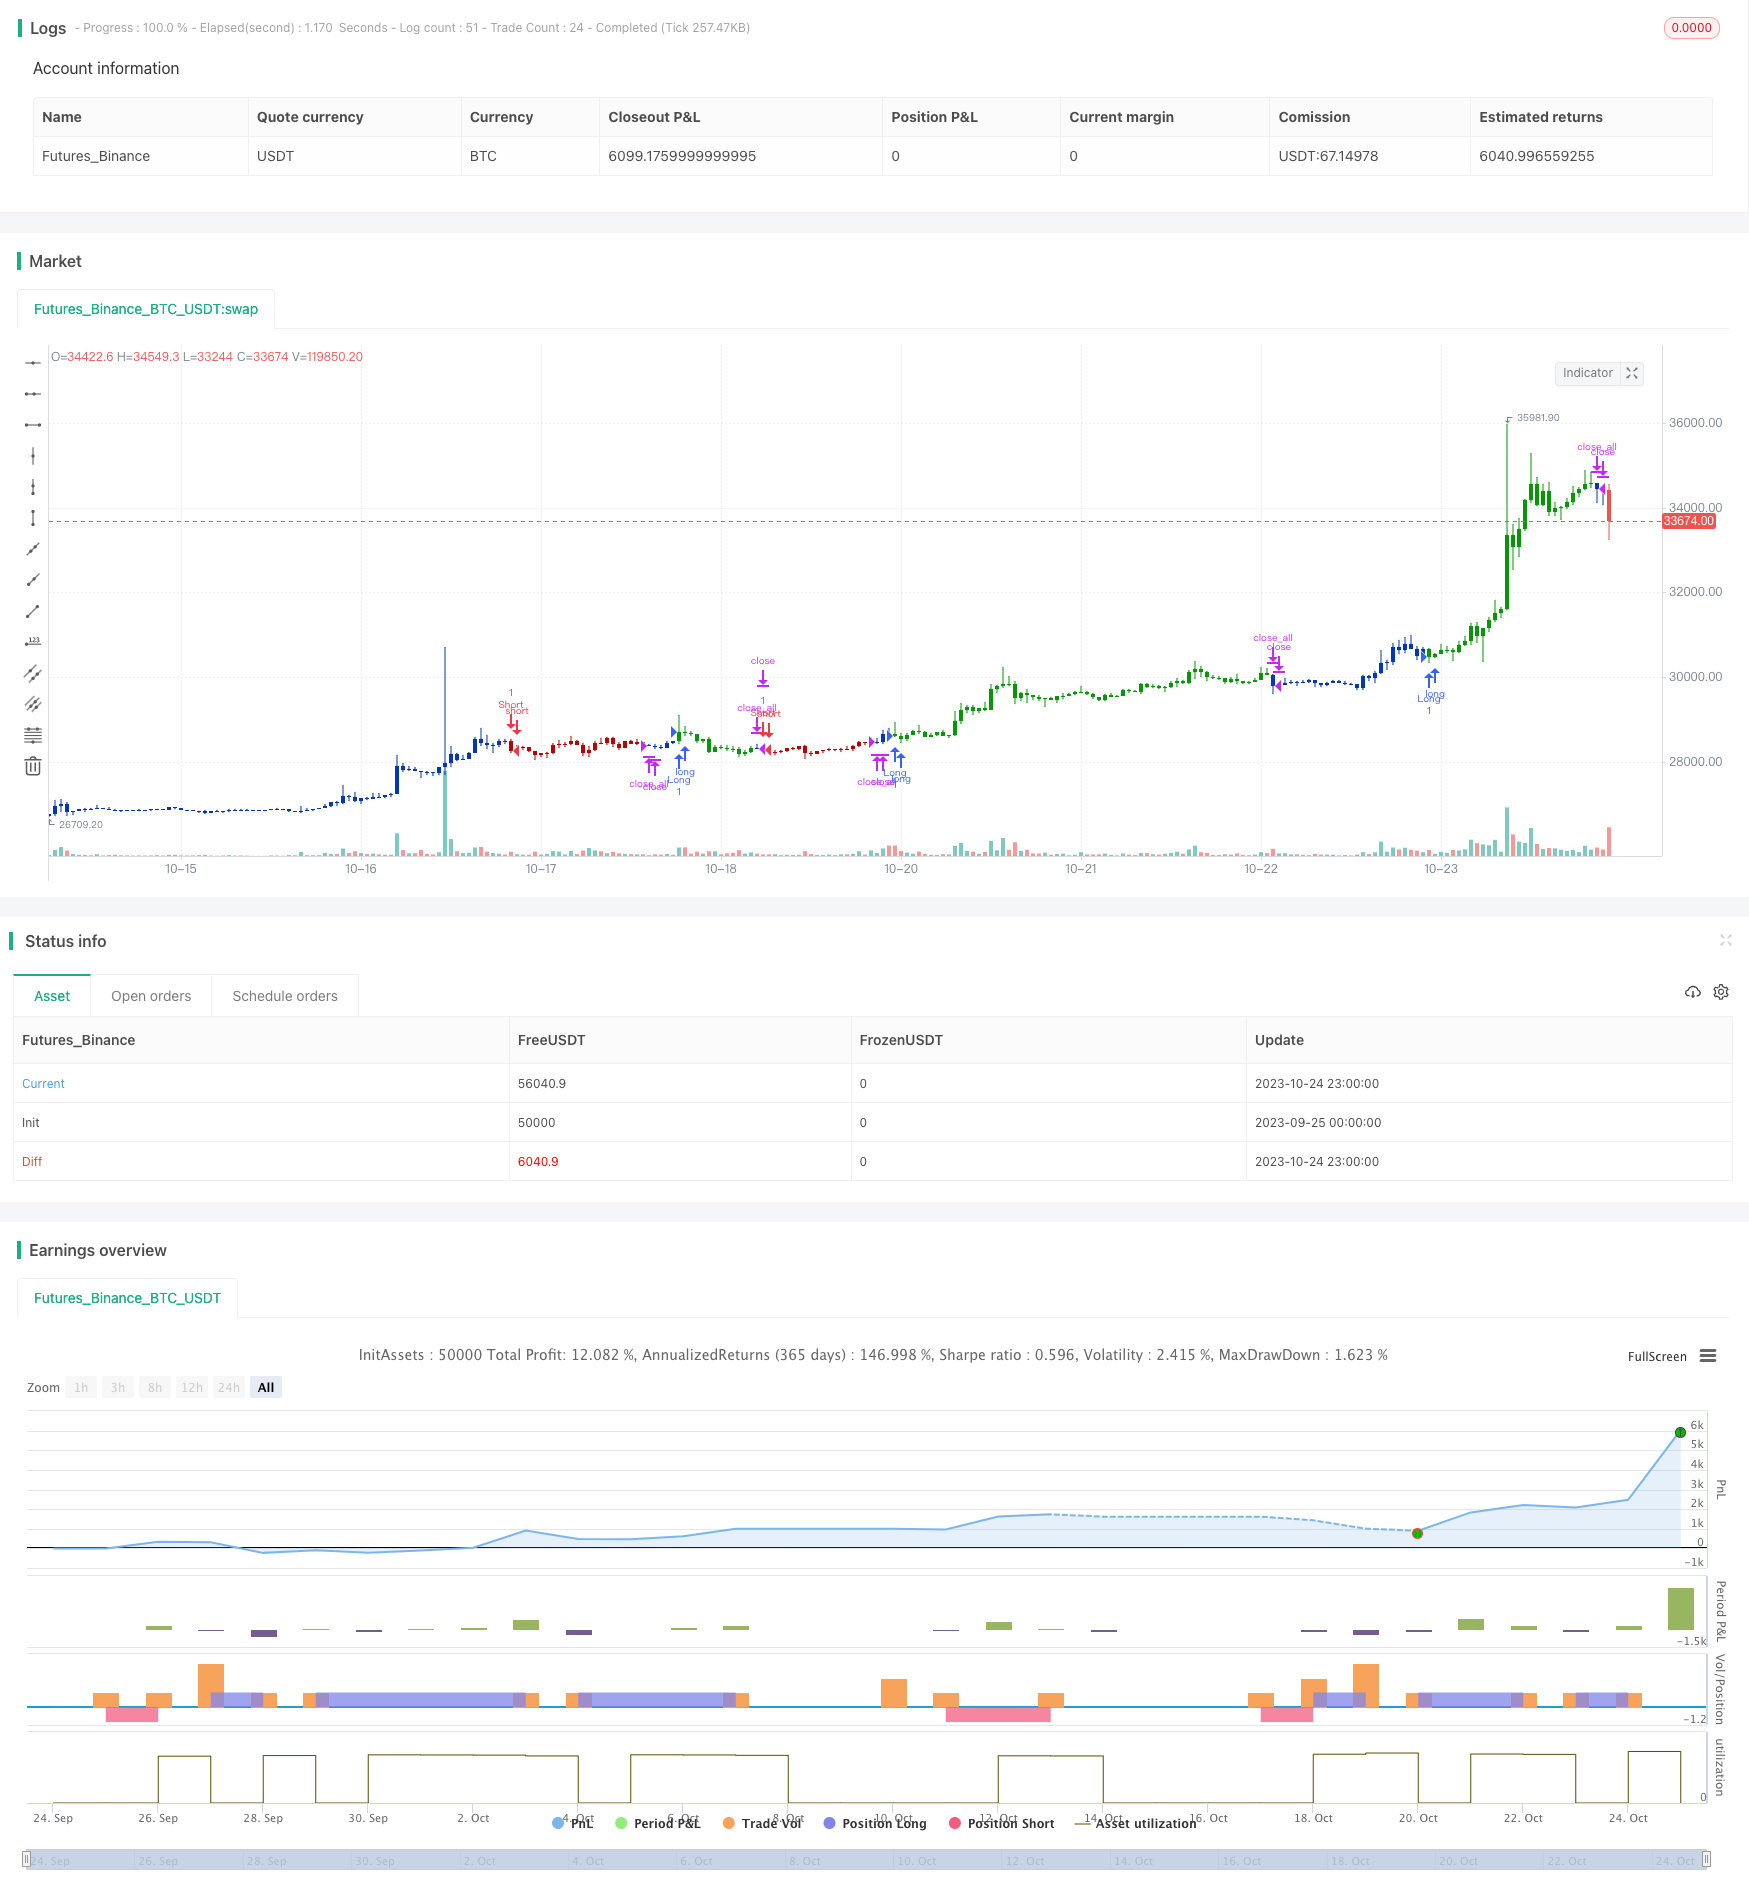Screen dimensions: 1749x1899
Task: Click the 33674.00 current price label
Action: click(x=1689, y=521)
